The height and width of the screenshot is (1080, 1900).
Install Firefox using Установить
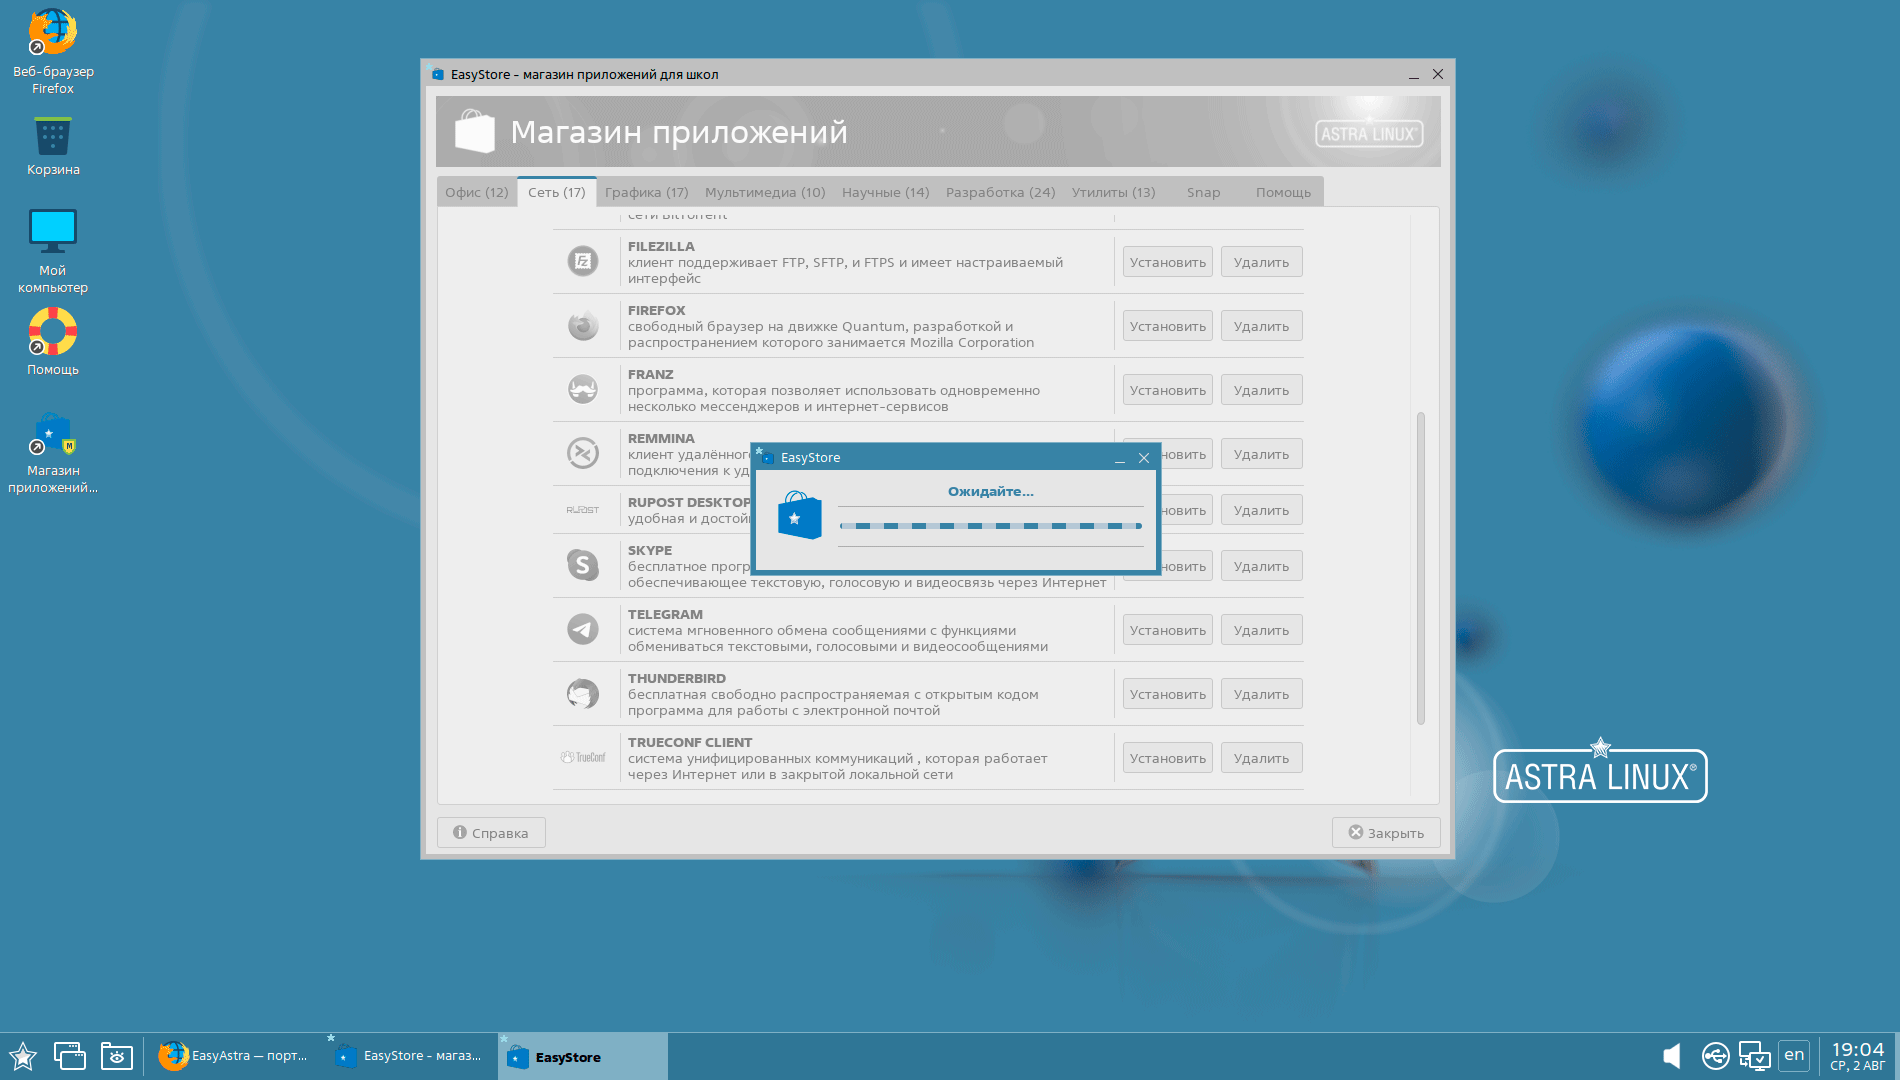pos(1168,326)
